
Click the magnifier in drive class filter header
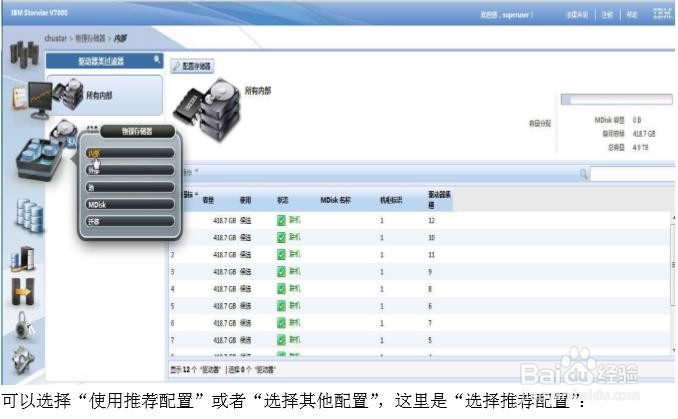[x=157, y=59]
